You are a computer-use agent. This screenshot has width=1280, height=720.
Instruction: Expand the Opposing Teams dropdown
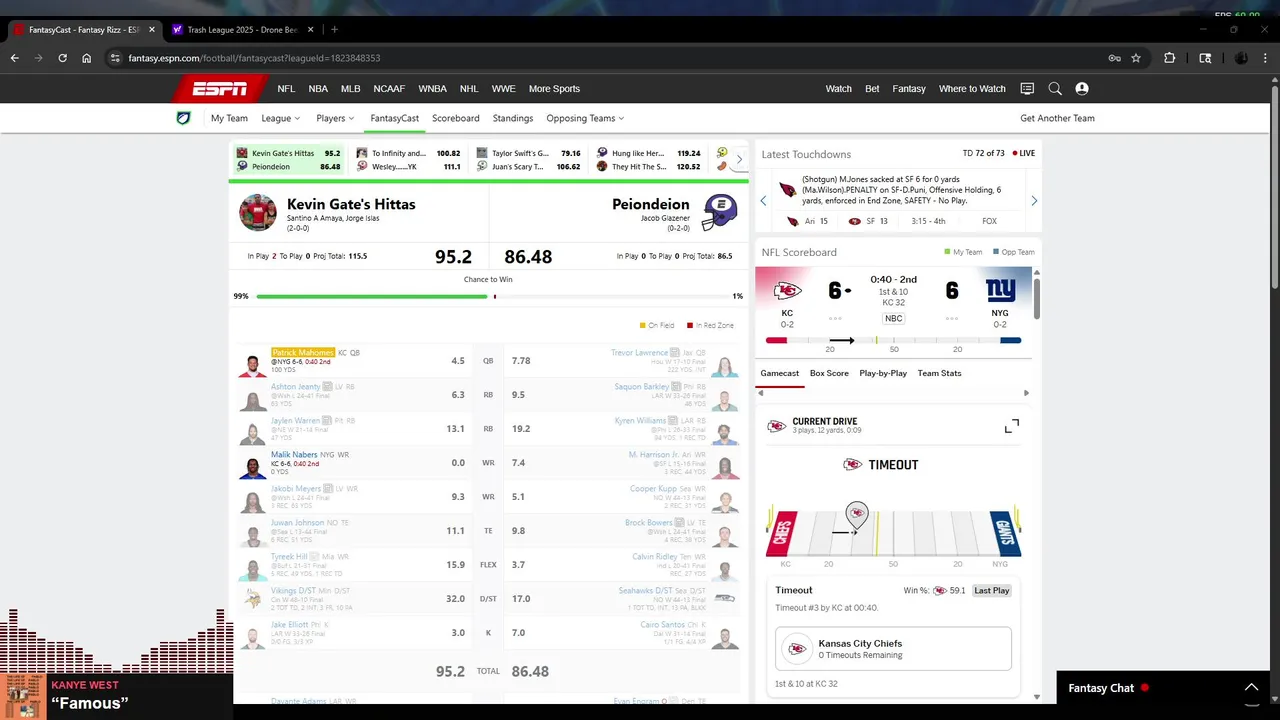(x=585, y=118)
